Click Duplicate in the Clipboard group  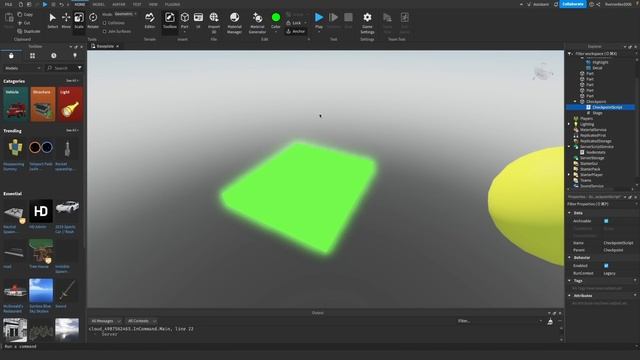click(29, 31)
